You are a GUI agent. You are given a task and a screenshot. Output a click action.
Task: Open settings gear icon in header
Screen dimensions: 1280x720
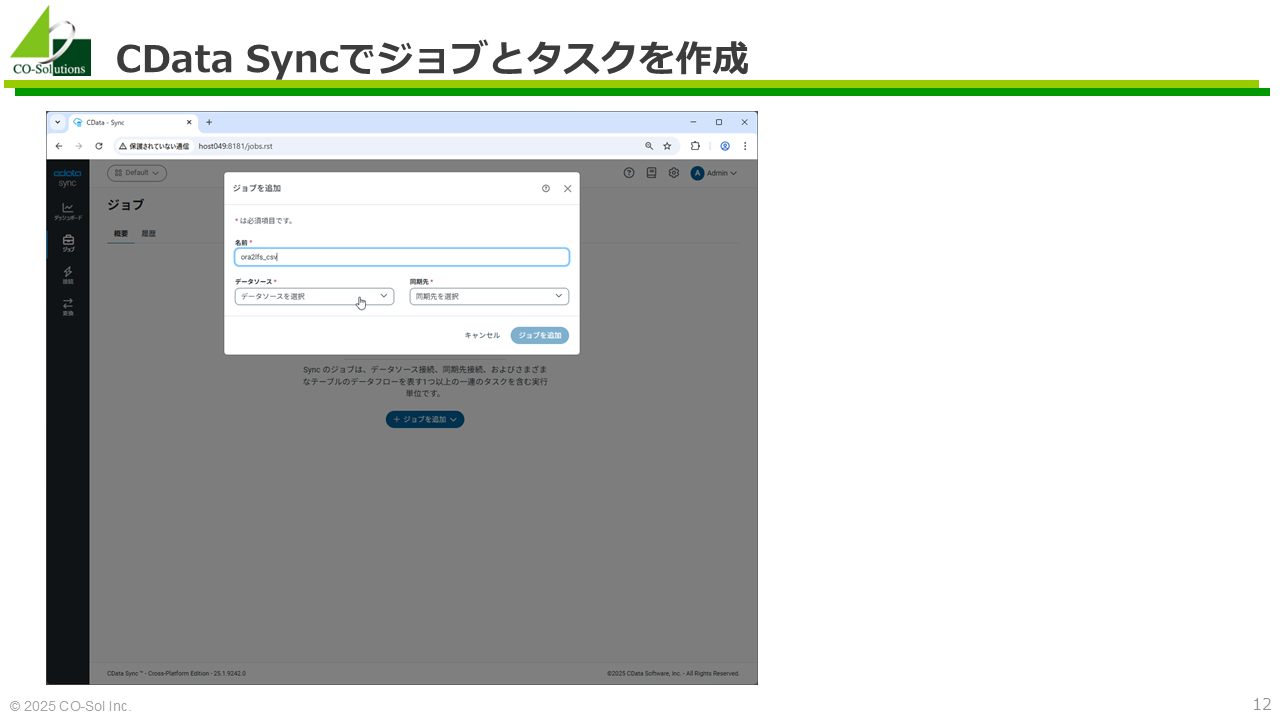pos(674,173)
